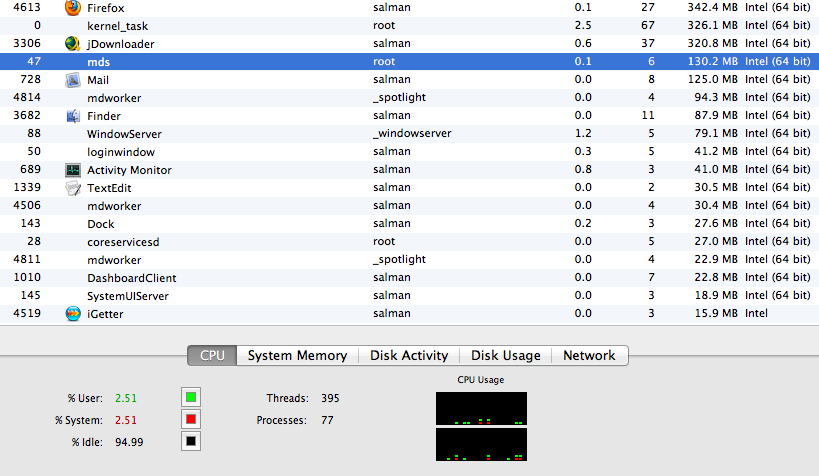Select the iGetter process name
Screen dimensions: 819x476
105,314
